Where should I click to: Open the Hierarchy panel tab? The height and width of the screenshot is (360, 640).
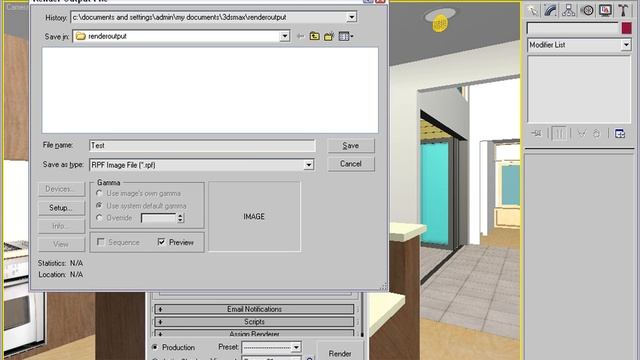569,10
